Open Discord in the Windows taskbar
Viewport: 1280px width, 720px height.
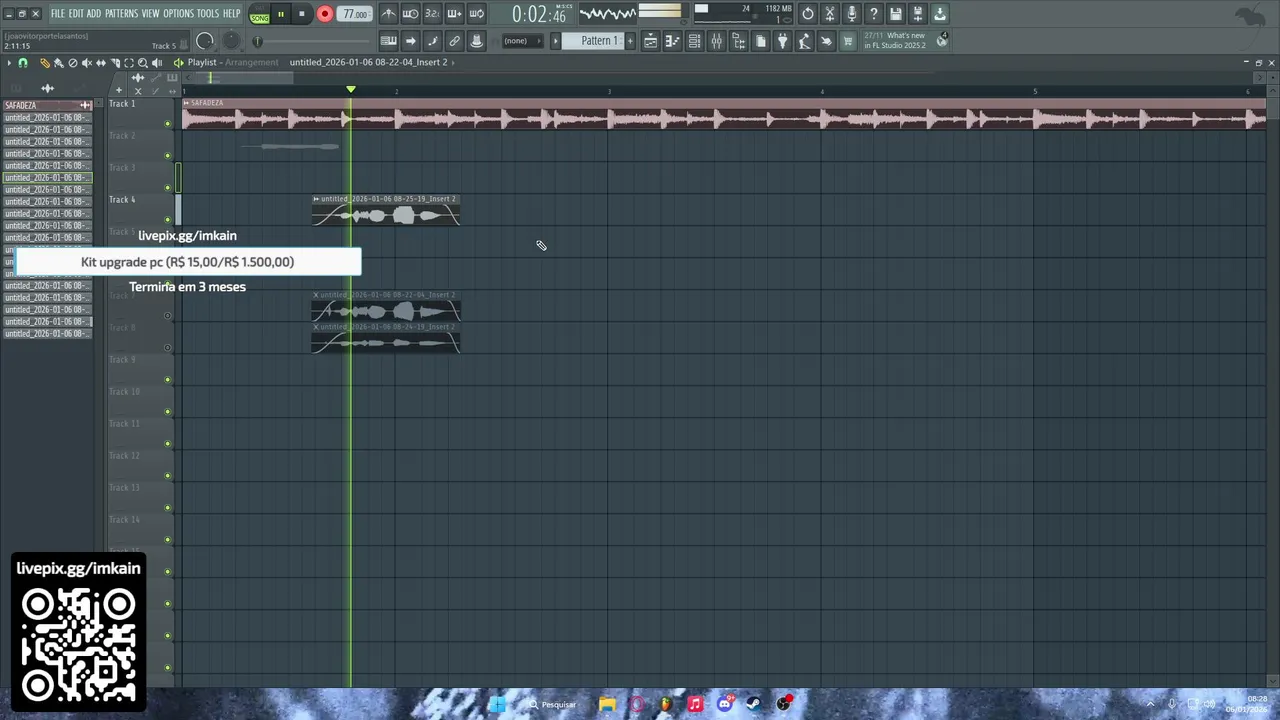(x=724, y=703)
